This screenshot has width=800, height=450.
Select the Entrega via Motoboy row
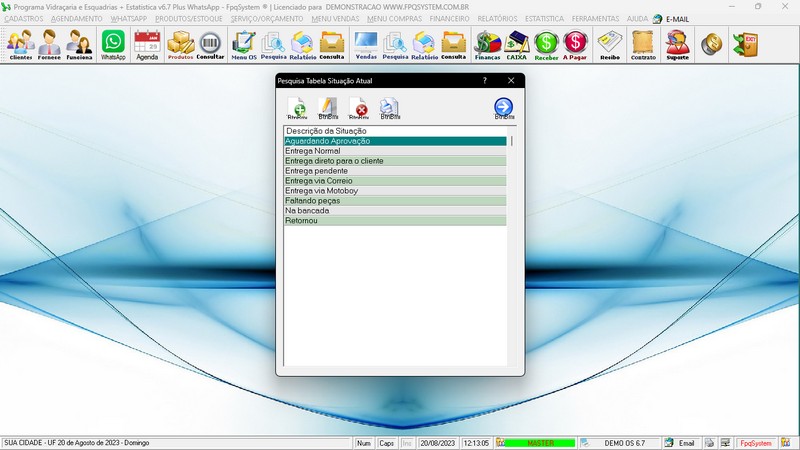click(x=395, y=191)
